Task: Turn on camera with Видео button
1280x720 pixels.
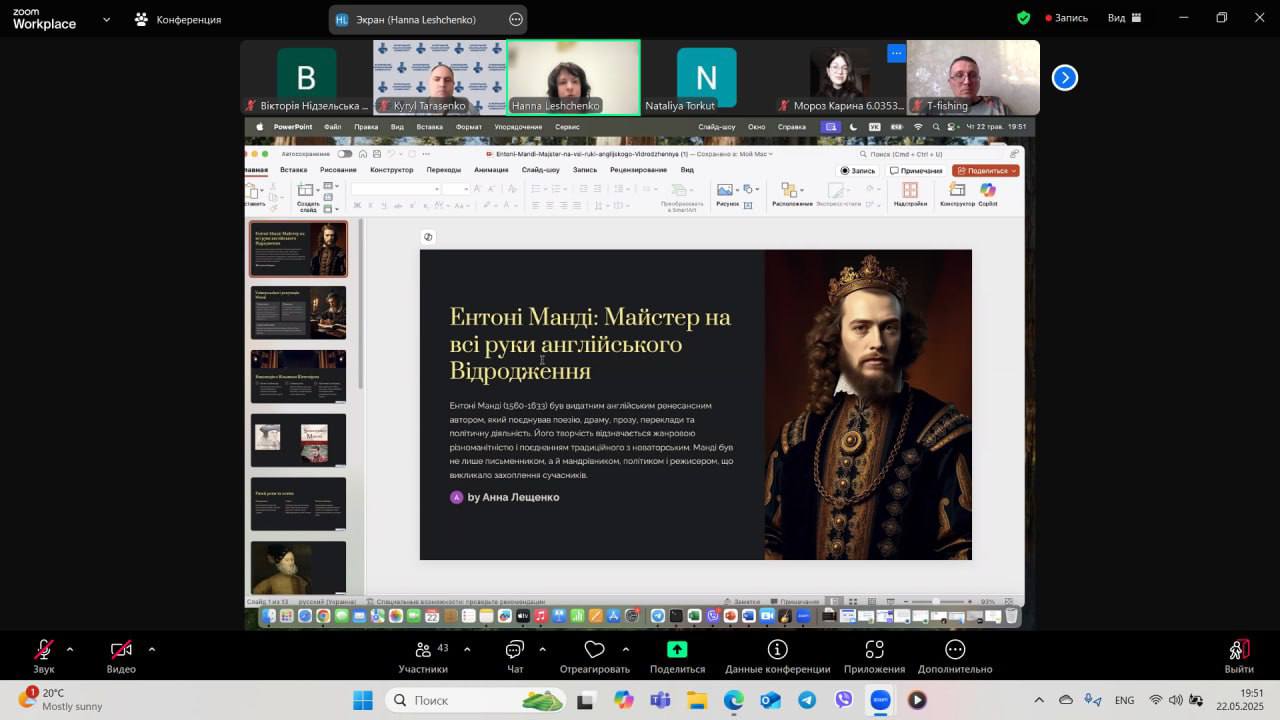Action: click(x=121, y=650)
